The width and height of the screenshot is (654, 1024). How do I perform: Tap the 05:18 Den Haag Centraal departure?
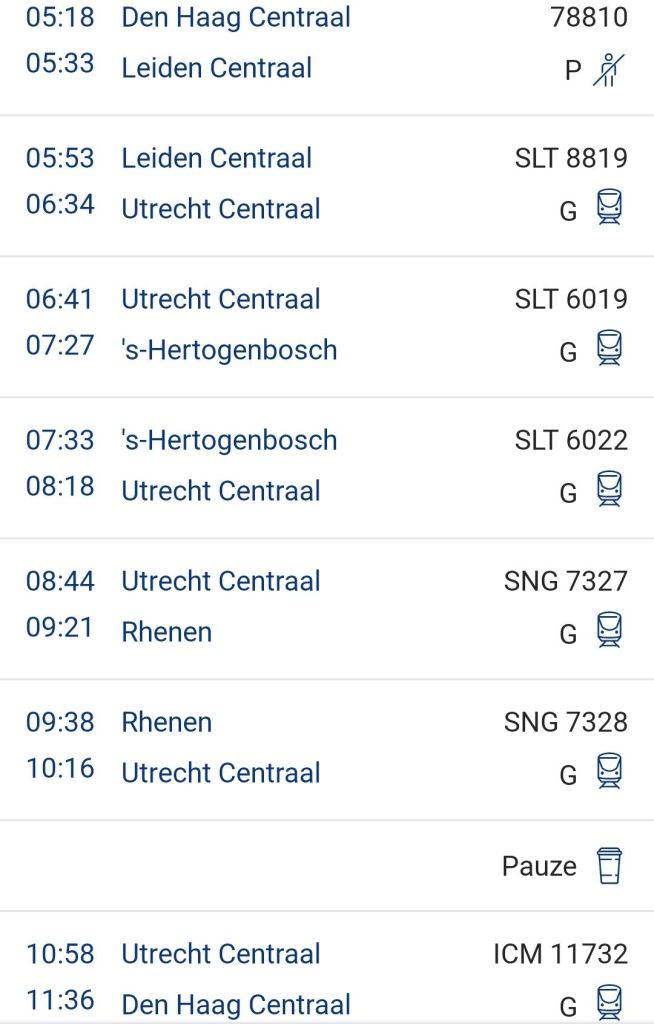(236, 17)
